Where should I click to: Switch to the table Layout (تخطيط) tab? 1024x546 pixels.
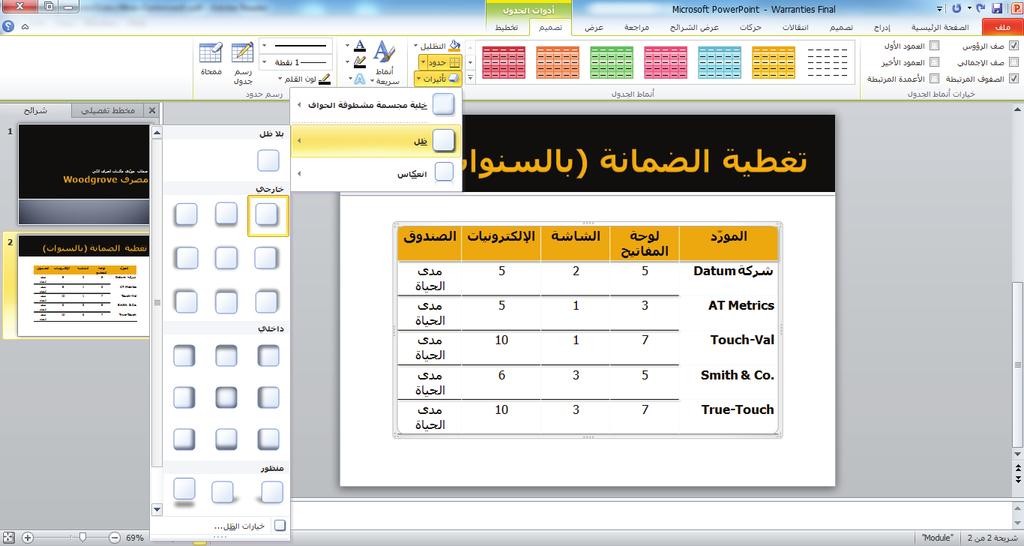506,27
